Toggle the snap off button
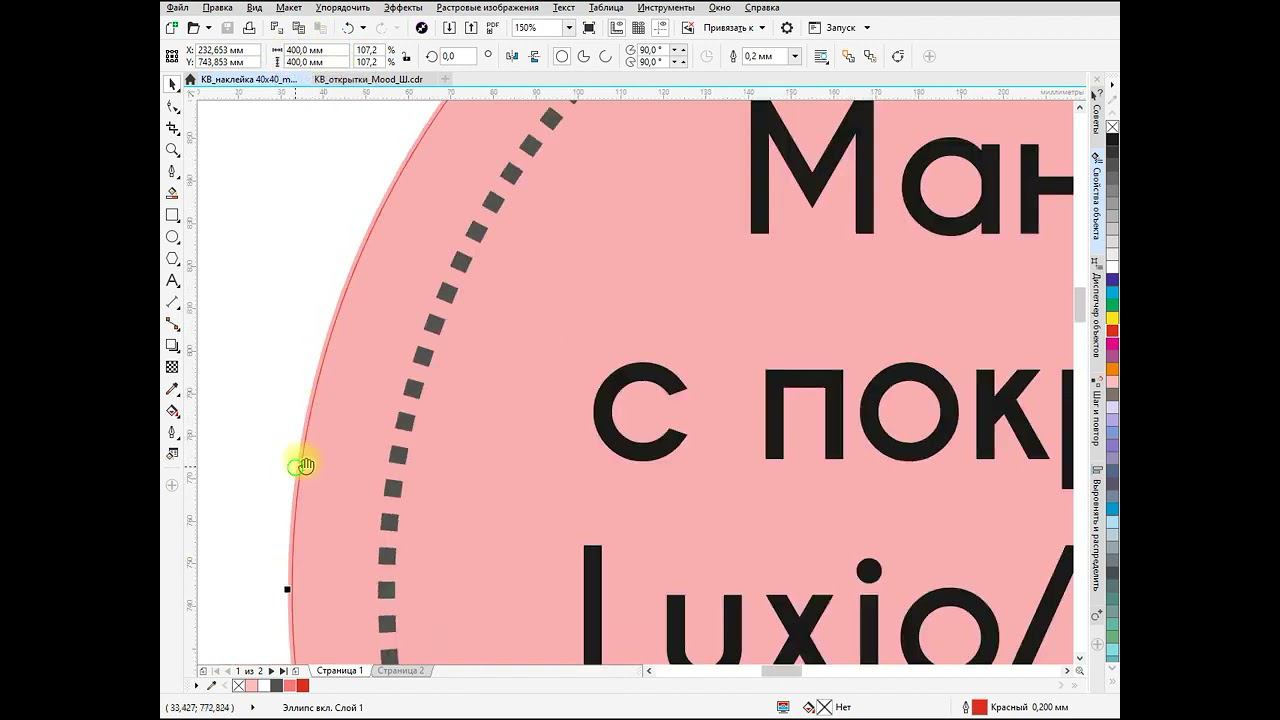This screenshot has width=1280, height=720. (688, 28)
